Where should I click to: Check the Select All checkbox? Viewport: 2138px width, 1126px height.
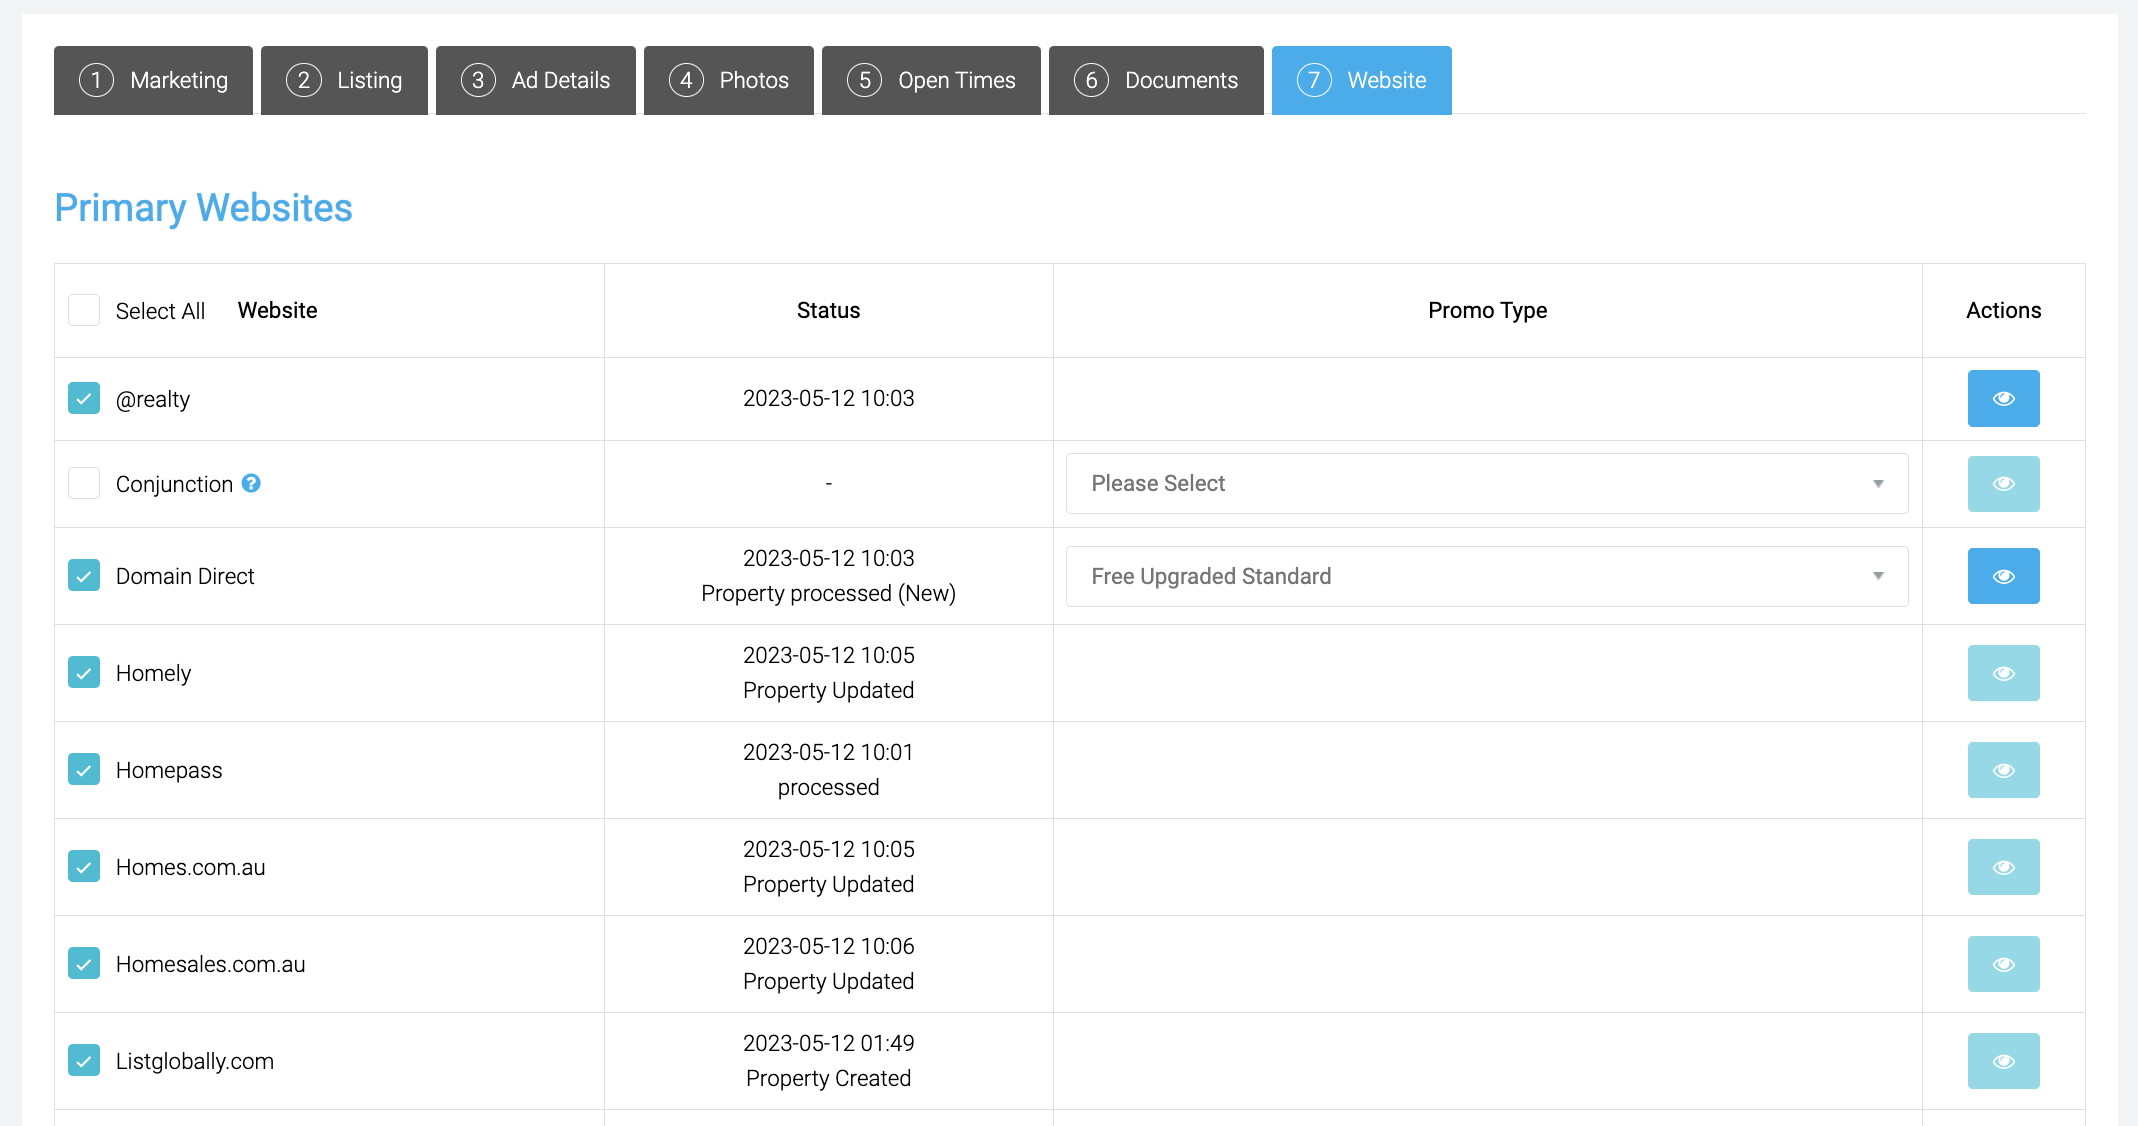coord(84,310)
